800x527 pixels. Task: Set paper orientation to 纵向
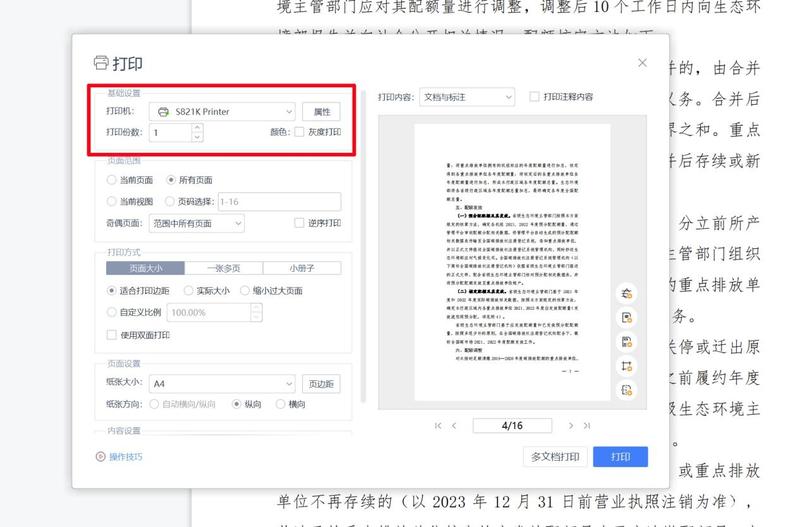[236, 404]
